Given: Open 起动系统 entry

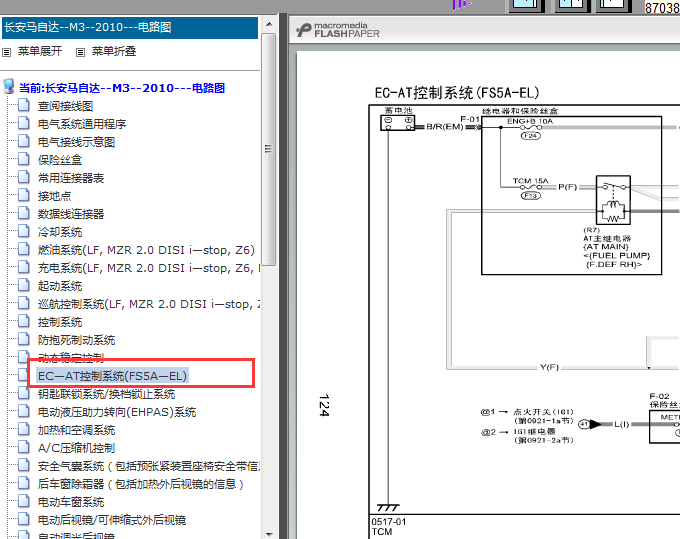Looking at the screenshot, I should tap(60, 286).
